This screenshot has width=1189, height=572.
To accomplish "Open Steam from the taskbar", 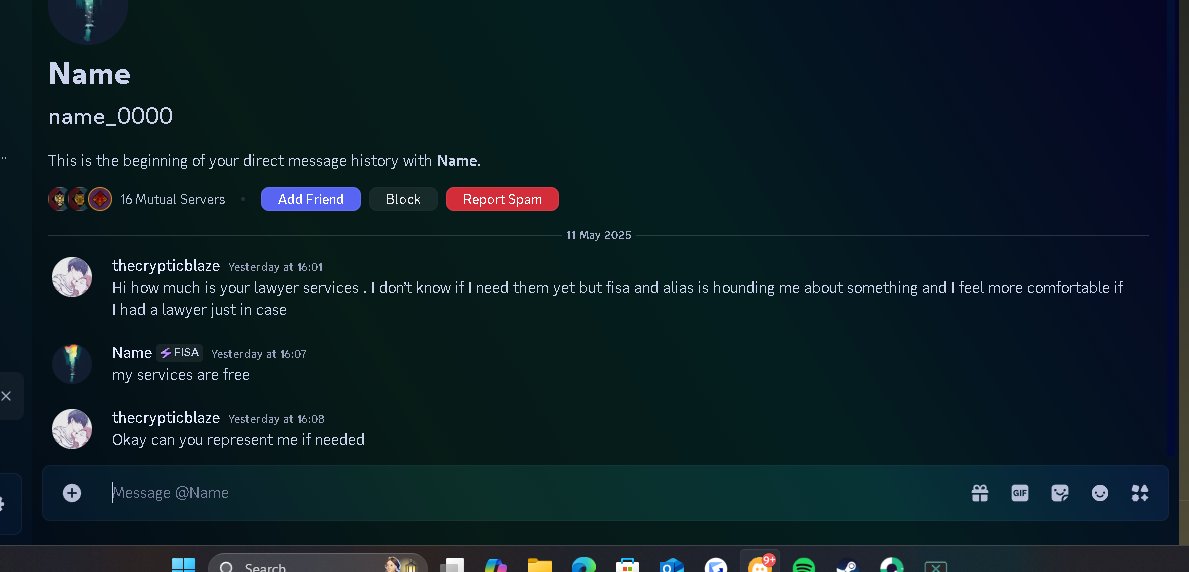I will pos(847,566).
